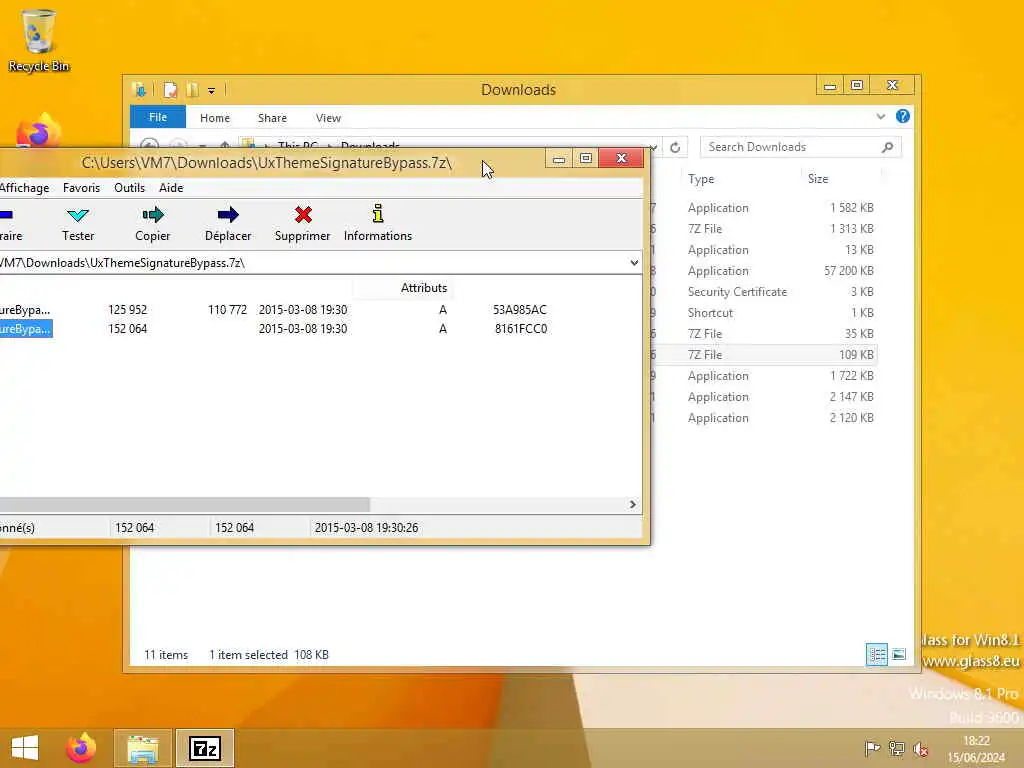Select the Application row sized 2 120 KB
This screenshot has height=768, width=1024.
click(764, 417)
